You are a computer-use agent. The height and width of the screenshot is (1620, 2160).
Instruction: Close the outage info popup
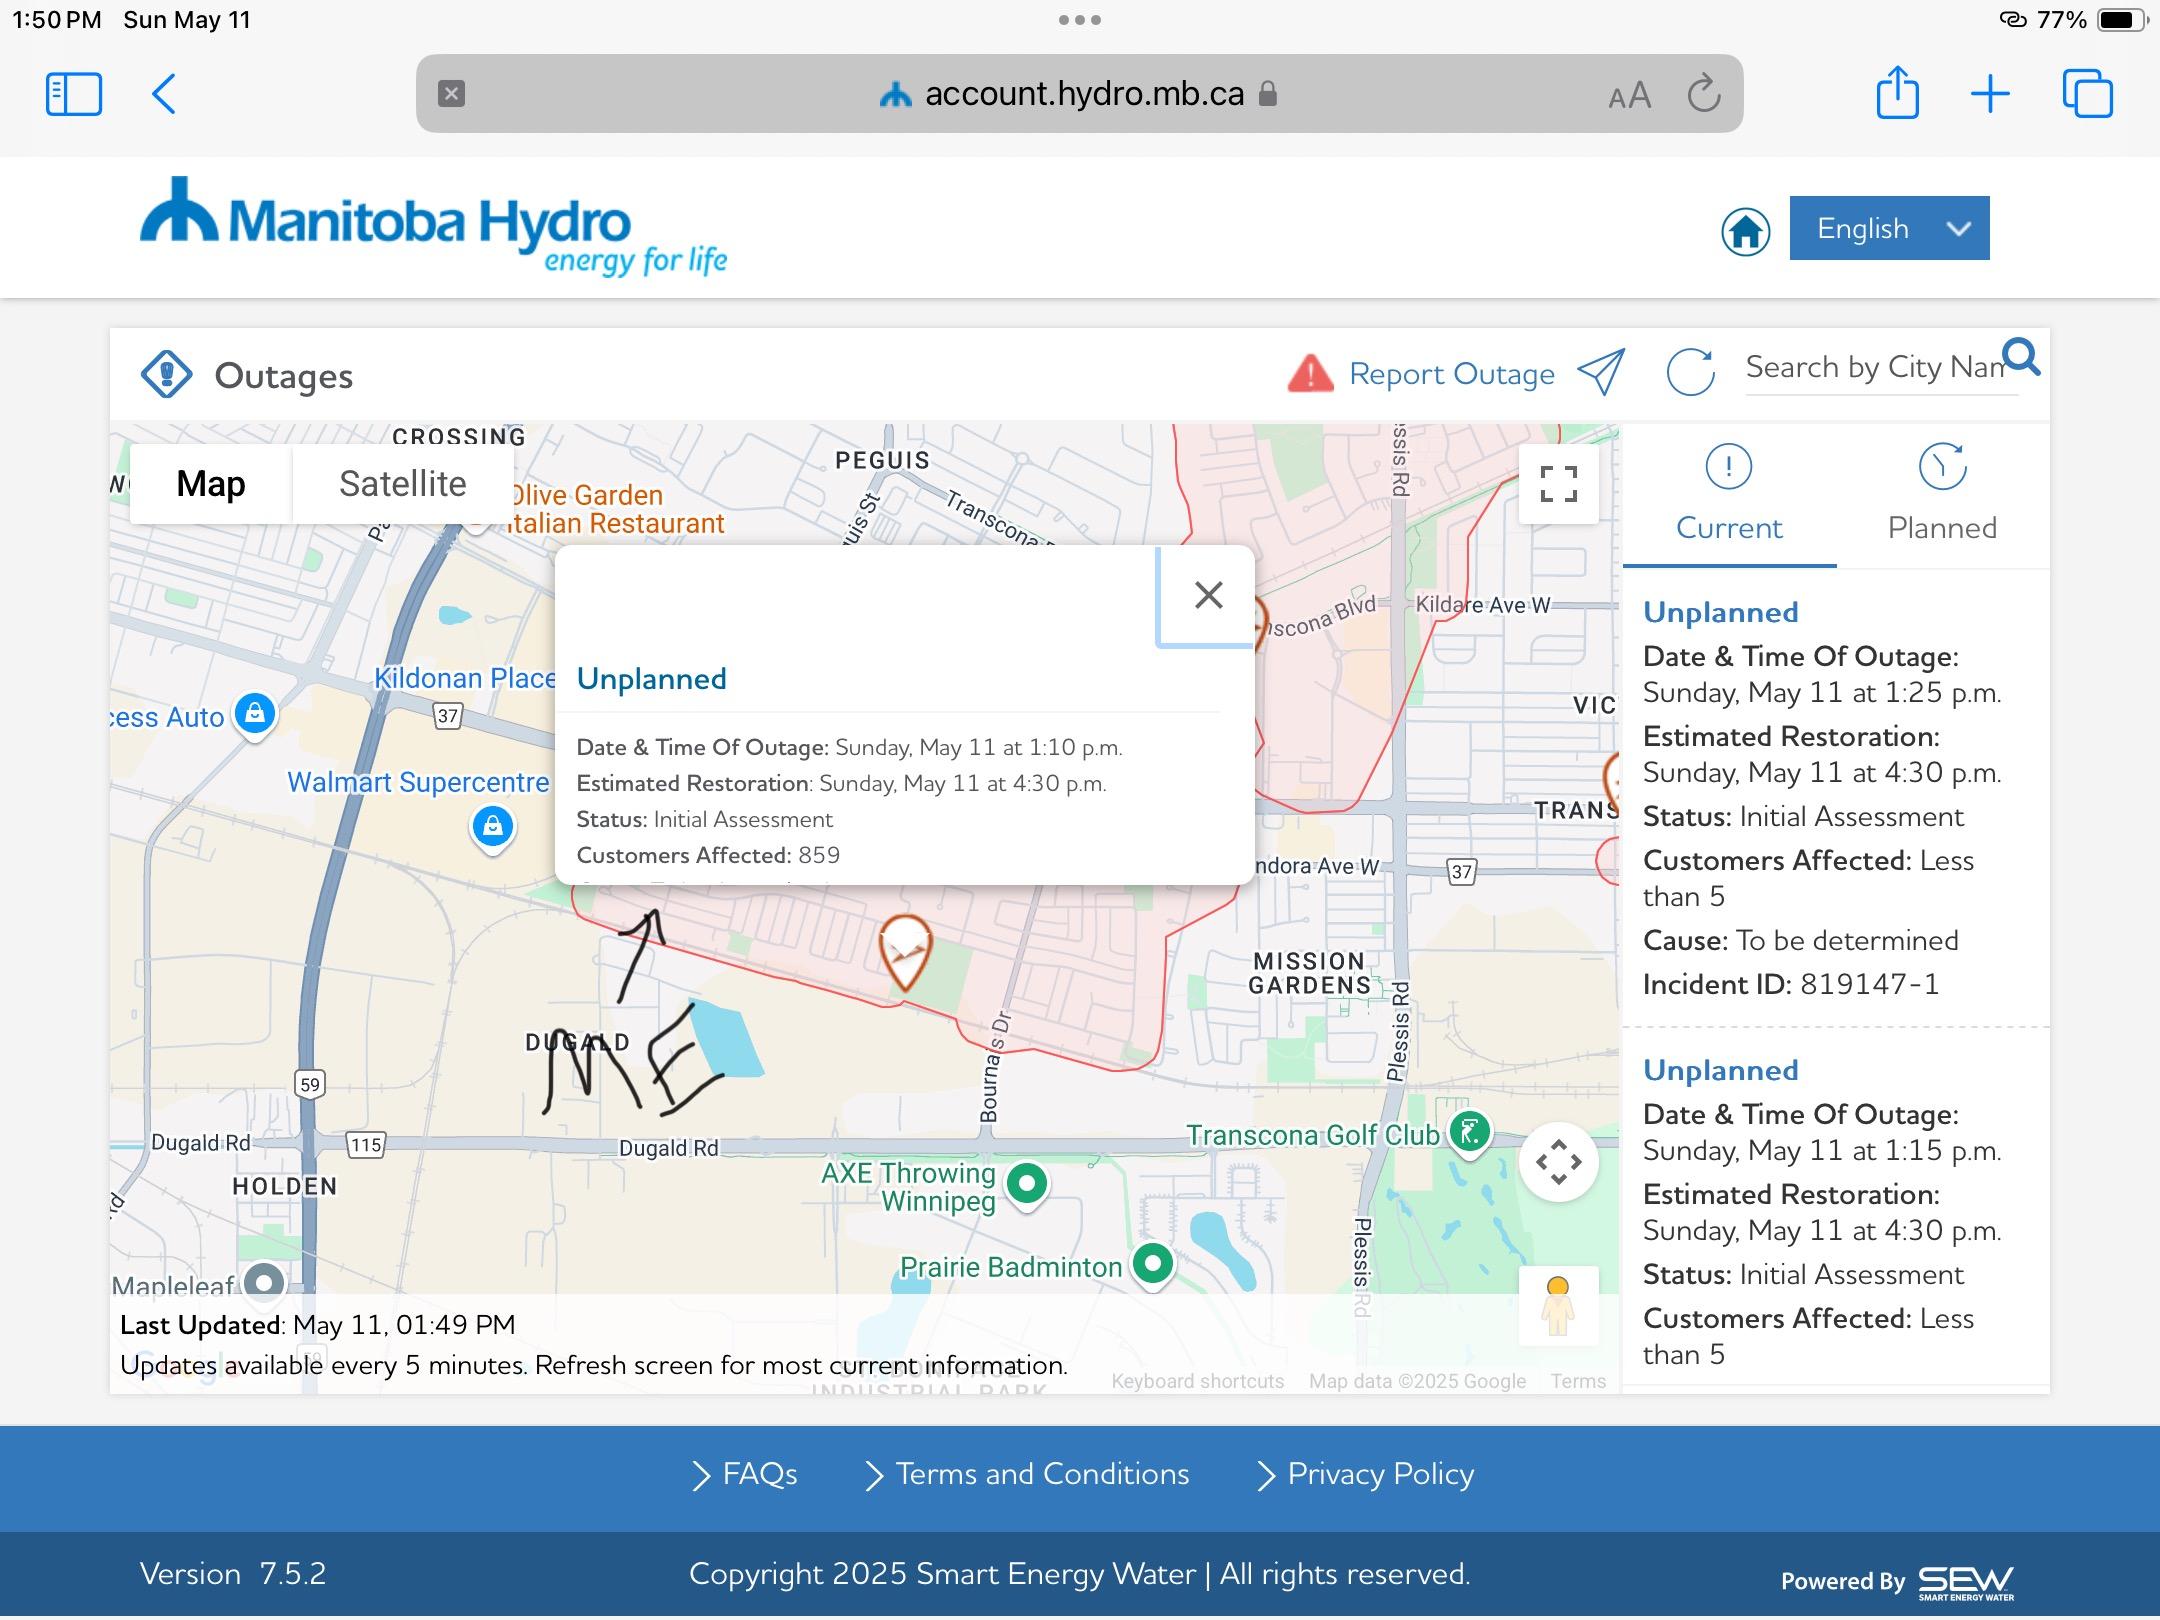point(1208,596)
